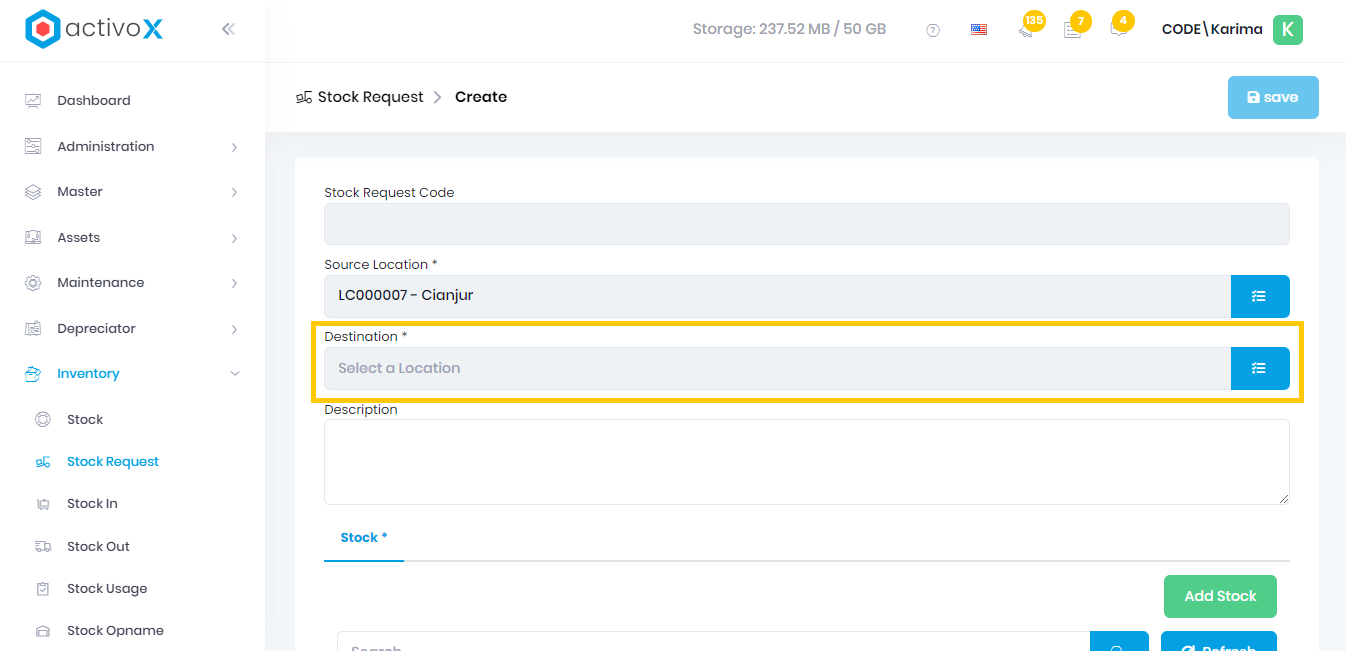Click the Stock Request breadcrumb link
The width and height of the screenshot is (1346, 651).
(370, 97)
